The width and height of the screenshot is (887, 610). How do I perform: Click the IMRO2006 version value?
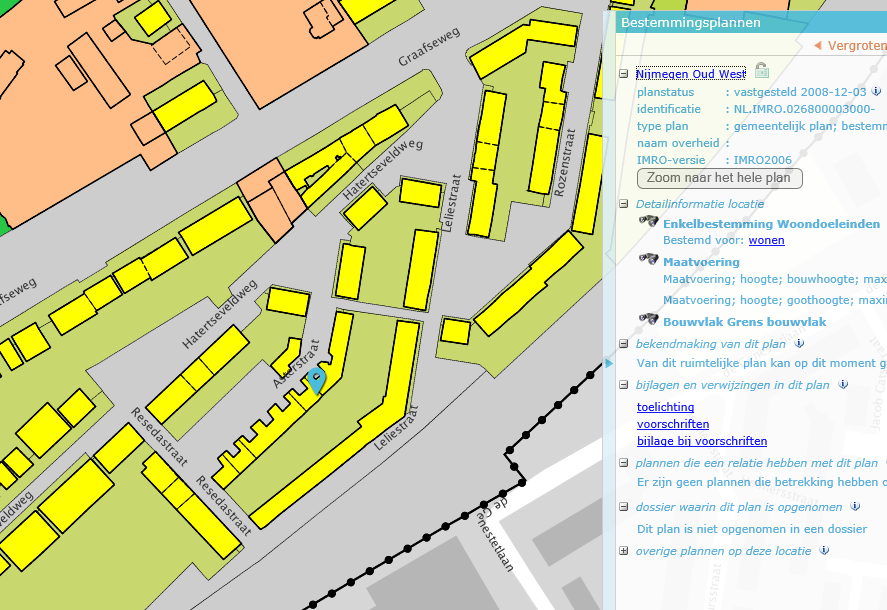click(x=763, y=160)
